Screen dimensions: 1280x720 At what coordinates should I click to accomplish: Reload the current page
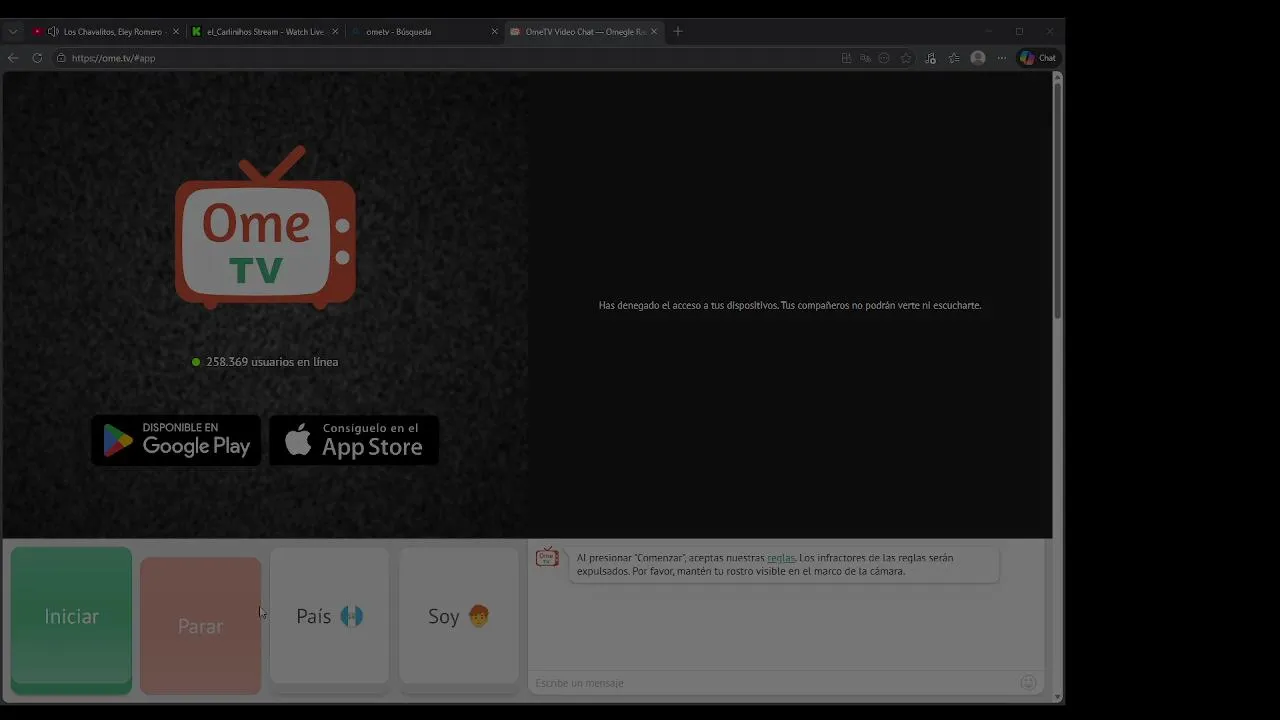(37, 58)
